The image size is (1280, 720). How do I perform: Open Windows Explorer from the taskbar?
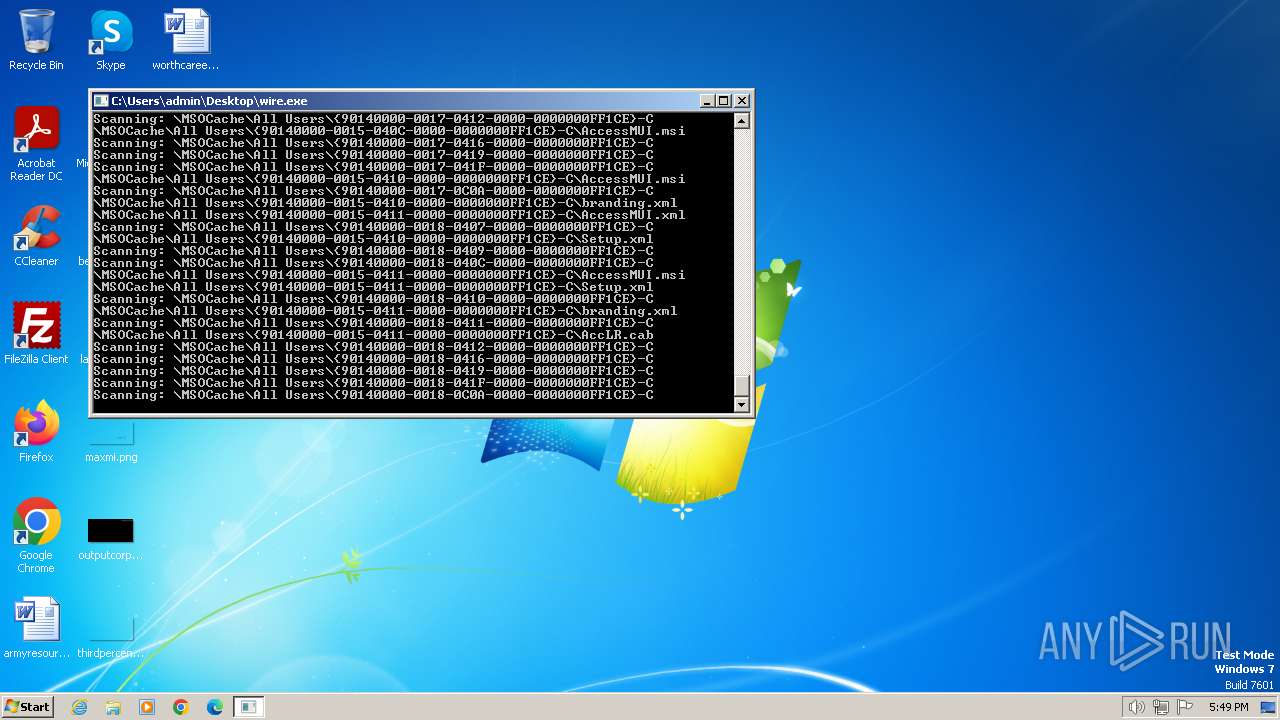[113, 707]
